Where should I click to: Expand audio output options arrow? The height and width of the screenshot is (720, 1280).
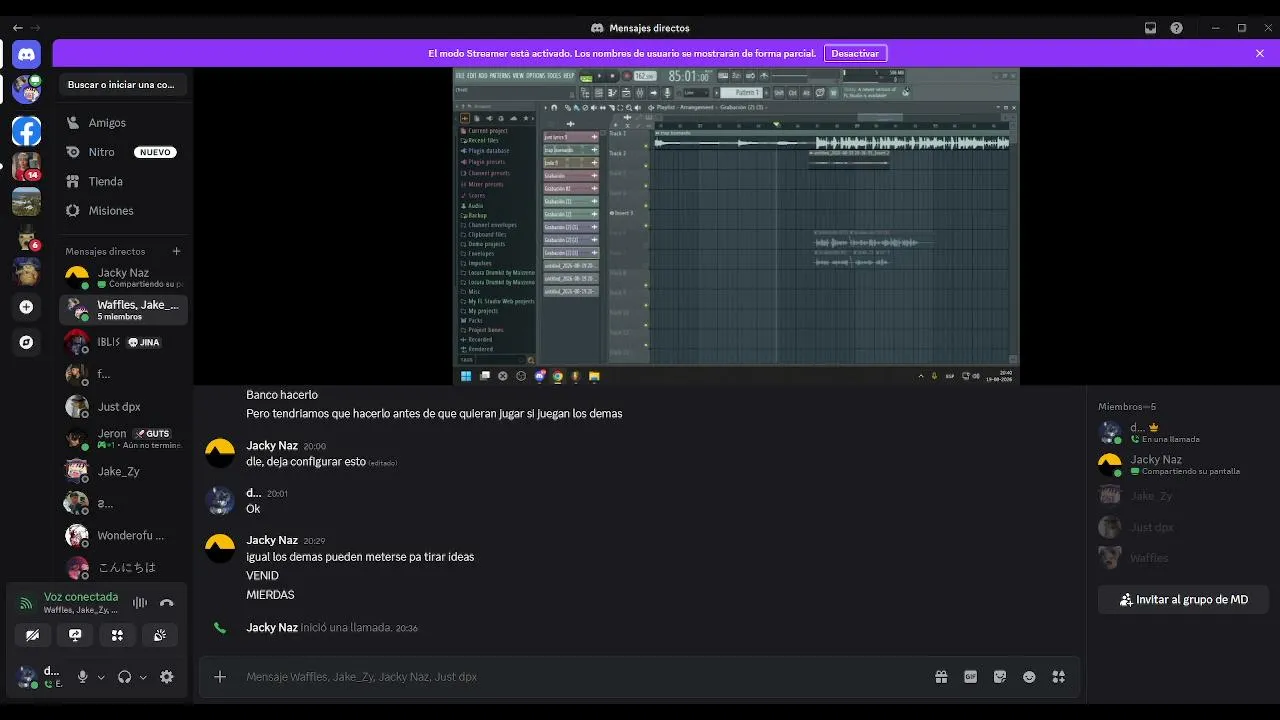click(x=143, y=677)
